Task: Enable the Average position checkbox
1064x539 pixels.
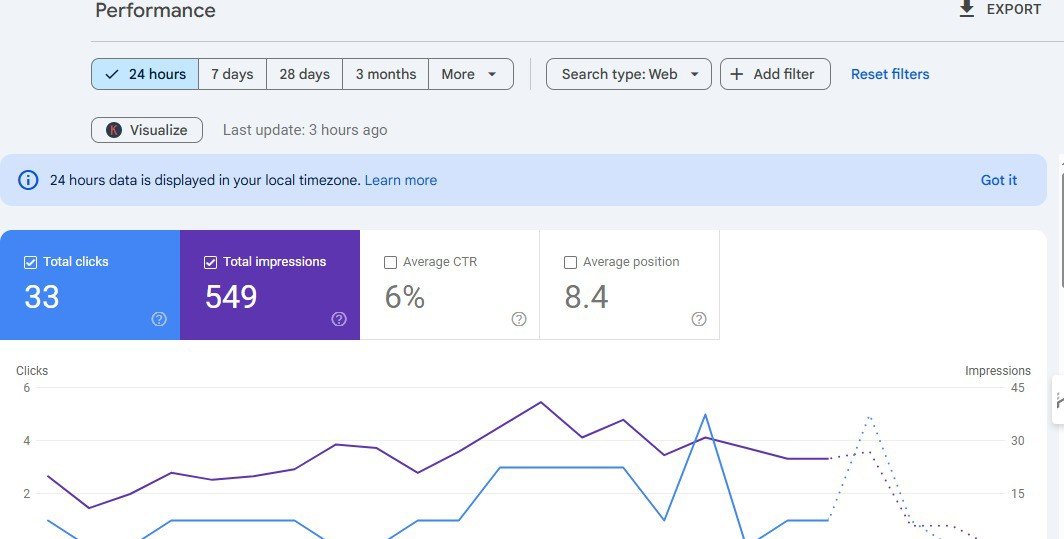Action: (x=571, y=262)
